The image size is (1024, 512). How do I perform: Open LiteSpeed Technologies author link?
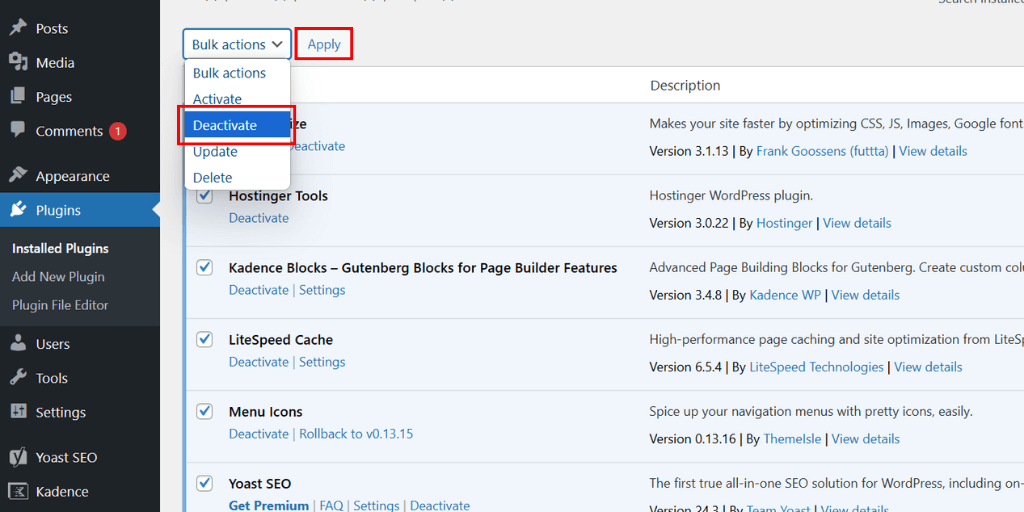coord(816,367)
